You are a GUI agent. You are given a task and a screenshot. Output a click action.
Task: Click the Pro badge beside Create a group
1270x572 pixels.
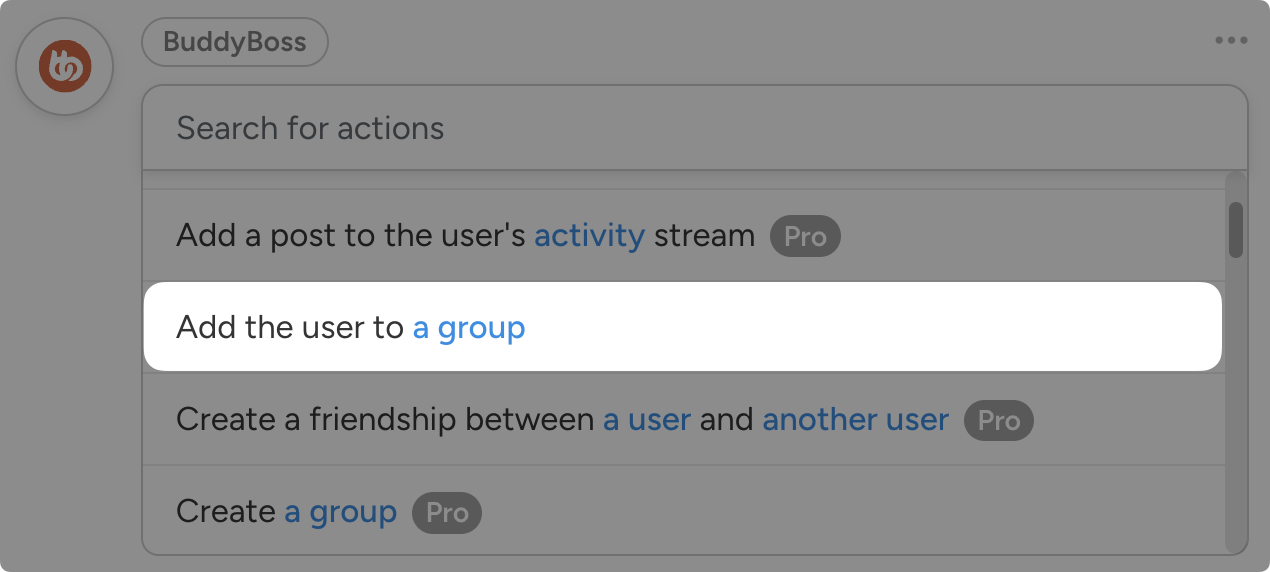point(447,513)
